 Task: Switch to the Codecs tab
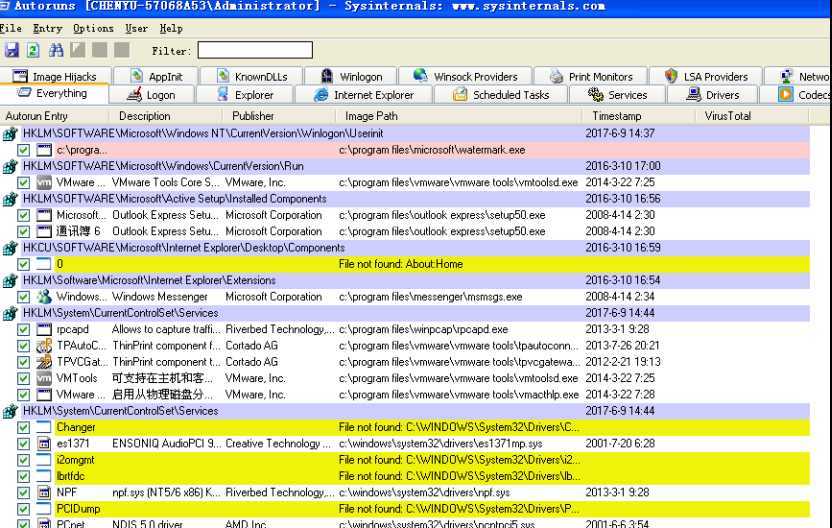796,95
